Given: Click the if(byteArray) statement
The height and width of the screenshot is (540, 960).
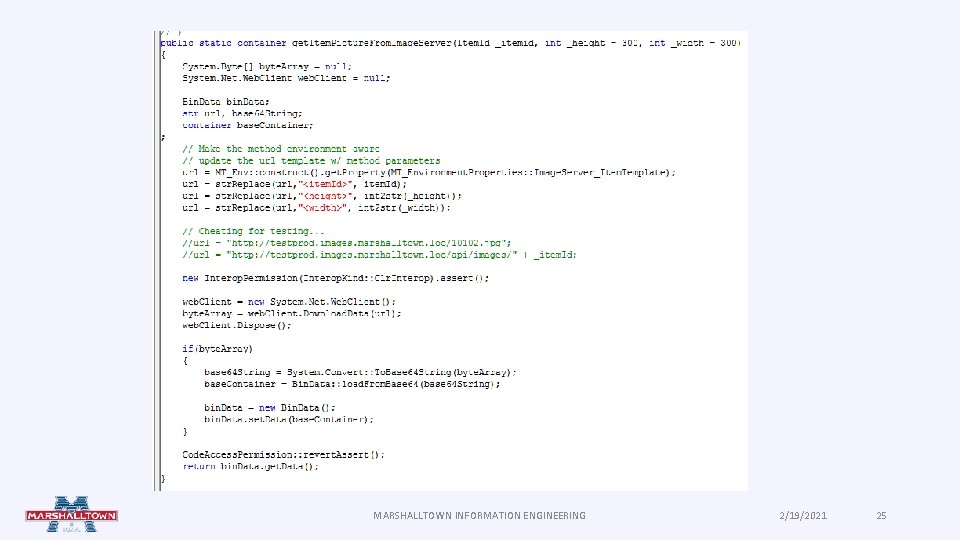Looking at the screenshot, I should click(x=217, y=349).
